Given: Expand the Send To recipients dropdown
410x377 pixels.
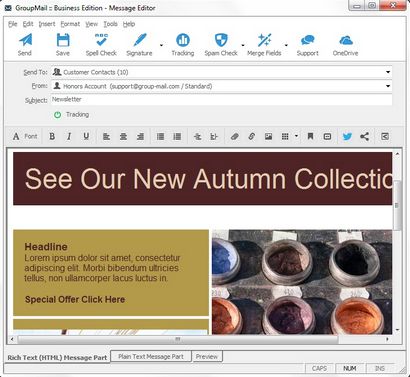Looking at the screenshot, I should tap(388, 72).
